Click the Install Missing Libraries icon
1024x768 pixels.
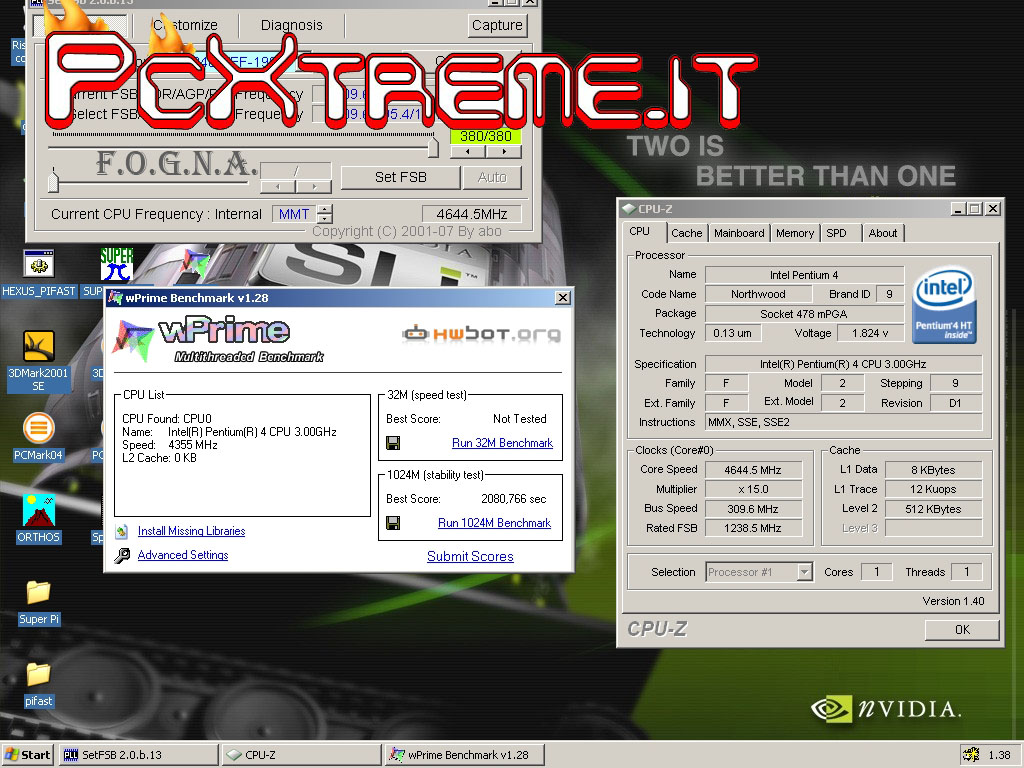(121, 532)
